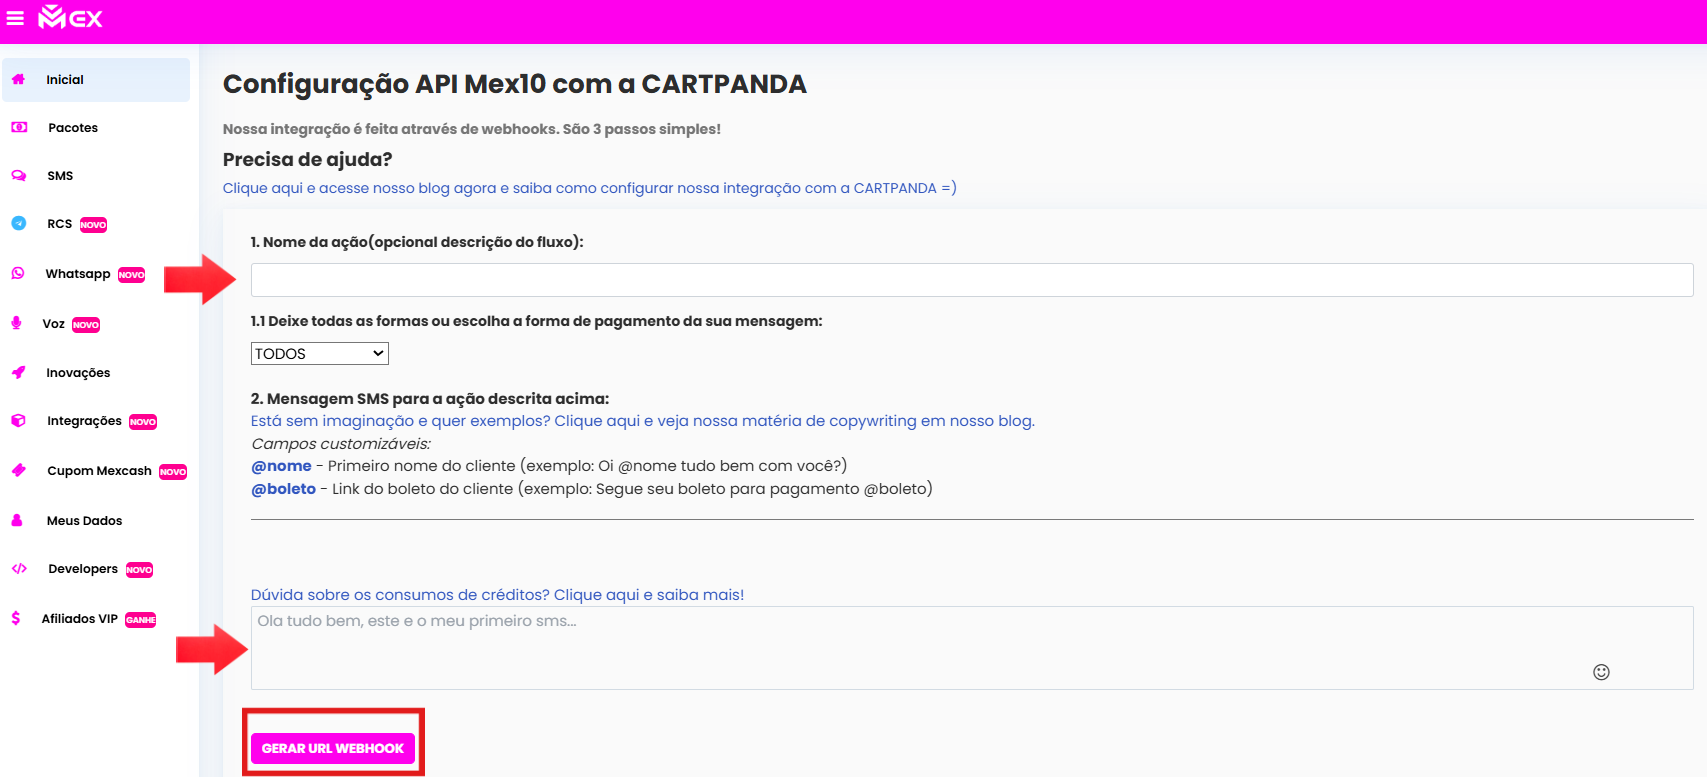Viewport: 1707px width, 777px height.
Task: Click the NOVO badge next to RCS
Action: 93,225
